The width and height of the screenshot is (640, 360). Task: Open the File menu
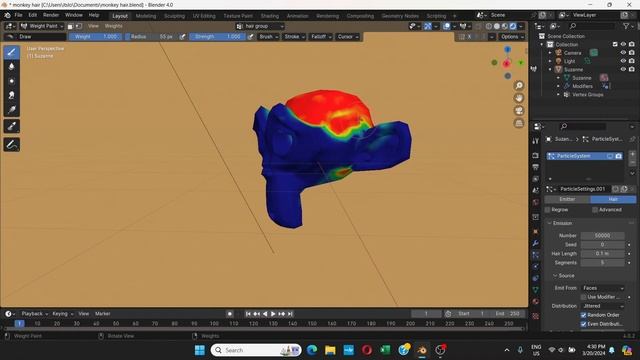coord(18,15)
